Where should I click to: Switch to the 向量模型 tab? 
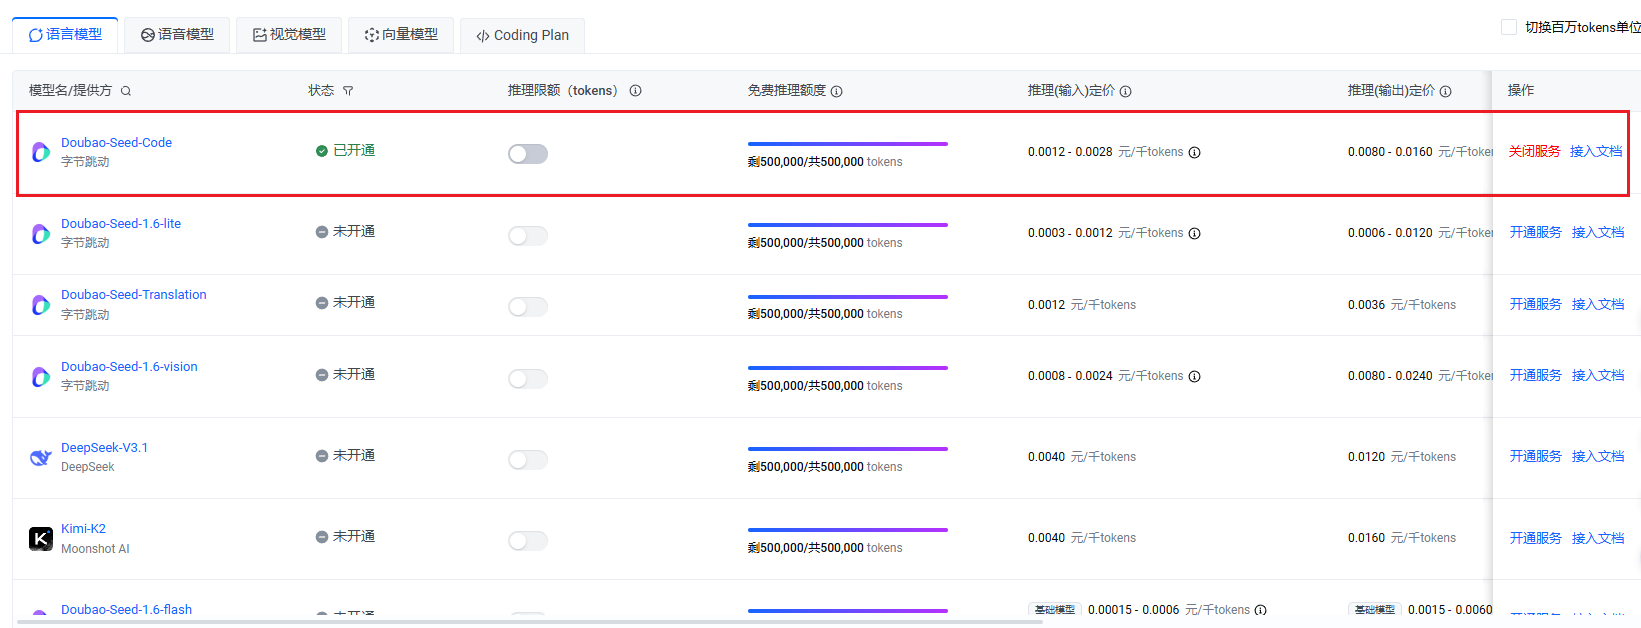[401, 35]
